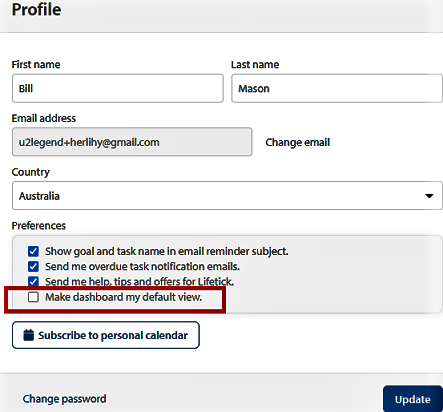This screenshot has width=443, height=412.
Task: Uncheck help, tips and offers checkbox
Action: coord(33,281)
